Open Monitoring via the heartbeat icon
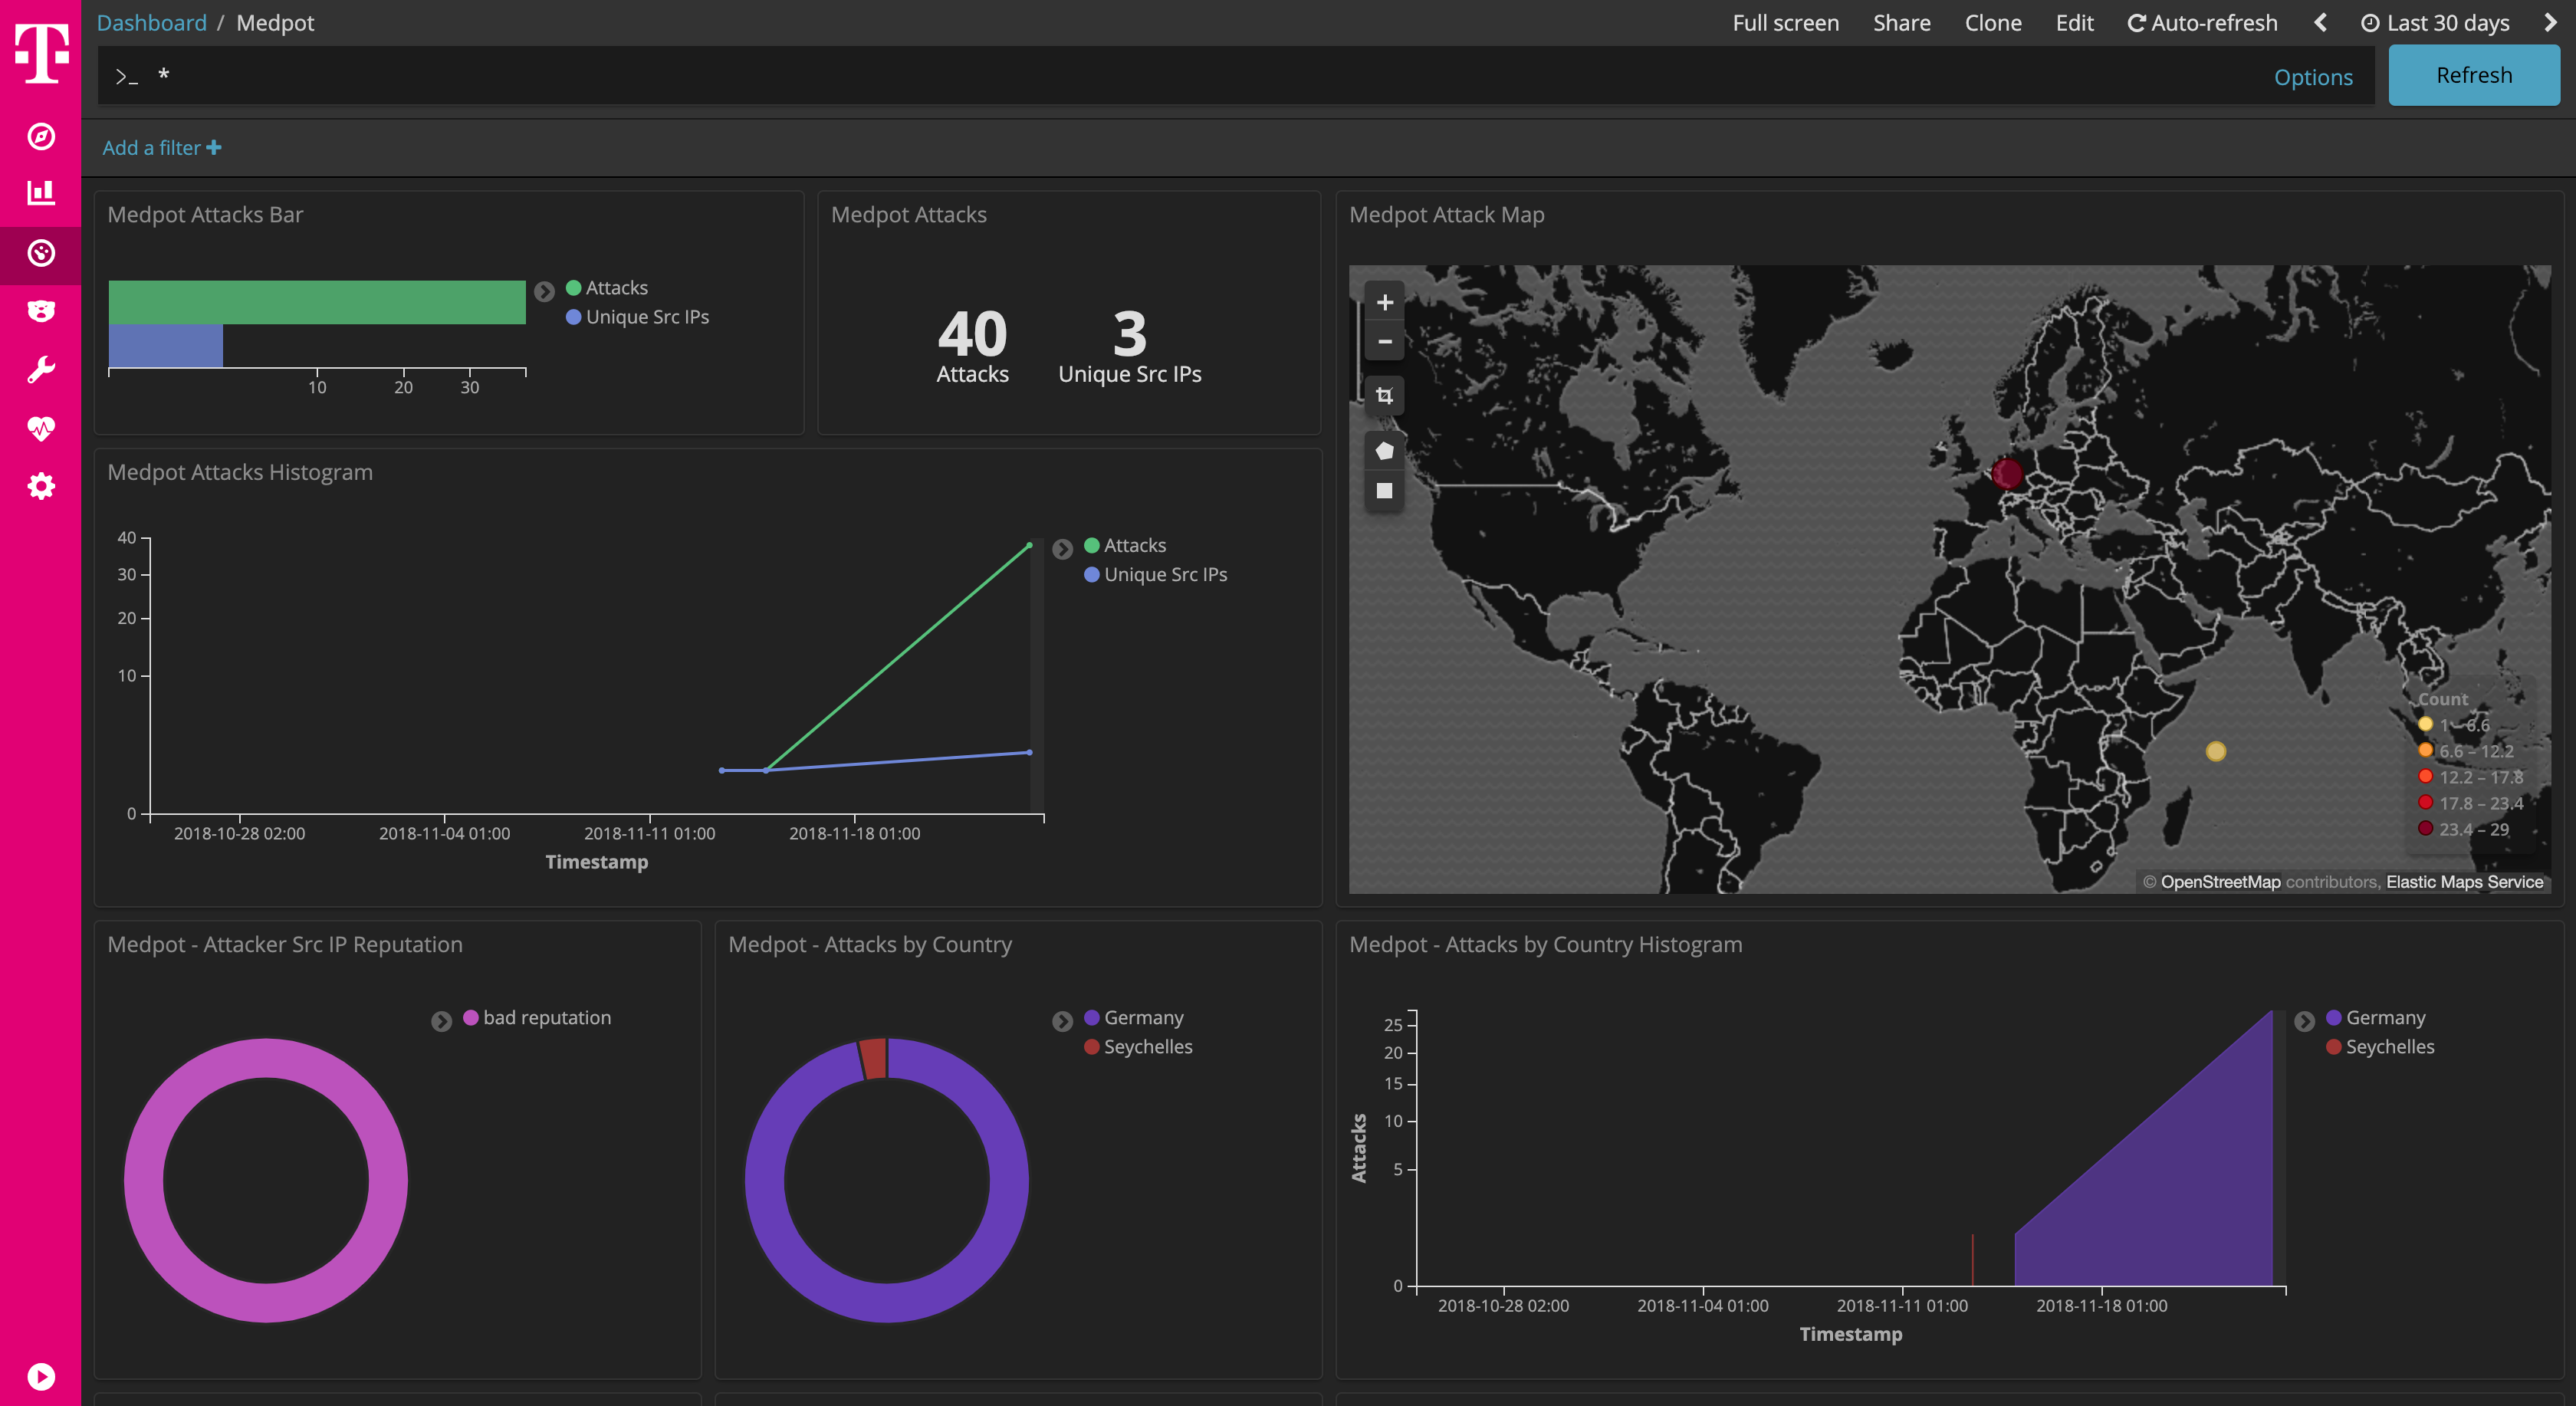This screenshot has width=2576, height=1406. [x=40, y=427]
